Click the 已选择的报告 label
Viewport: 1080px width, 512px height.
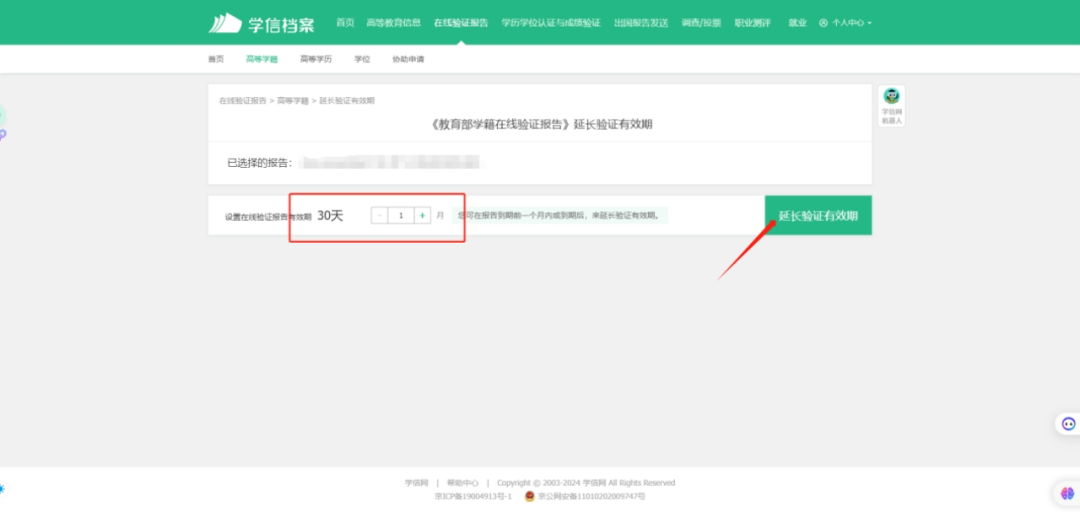(x=260, y=163)
